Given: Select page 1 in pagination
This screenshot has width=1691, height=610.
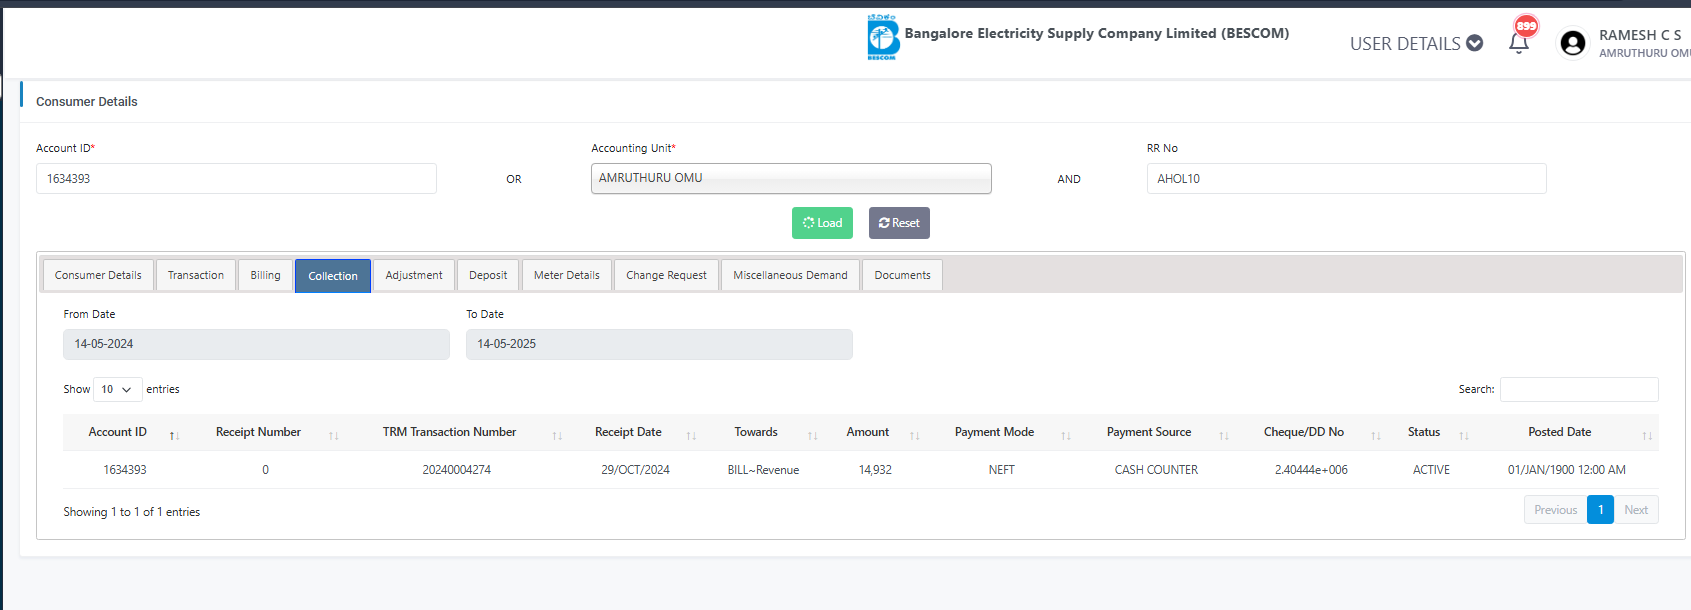Looking at the screenshot, I should [1600, 510].
